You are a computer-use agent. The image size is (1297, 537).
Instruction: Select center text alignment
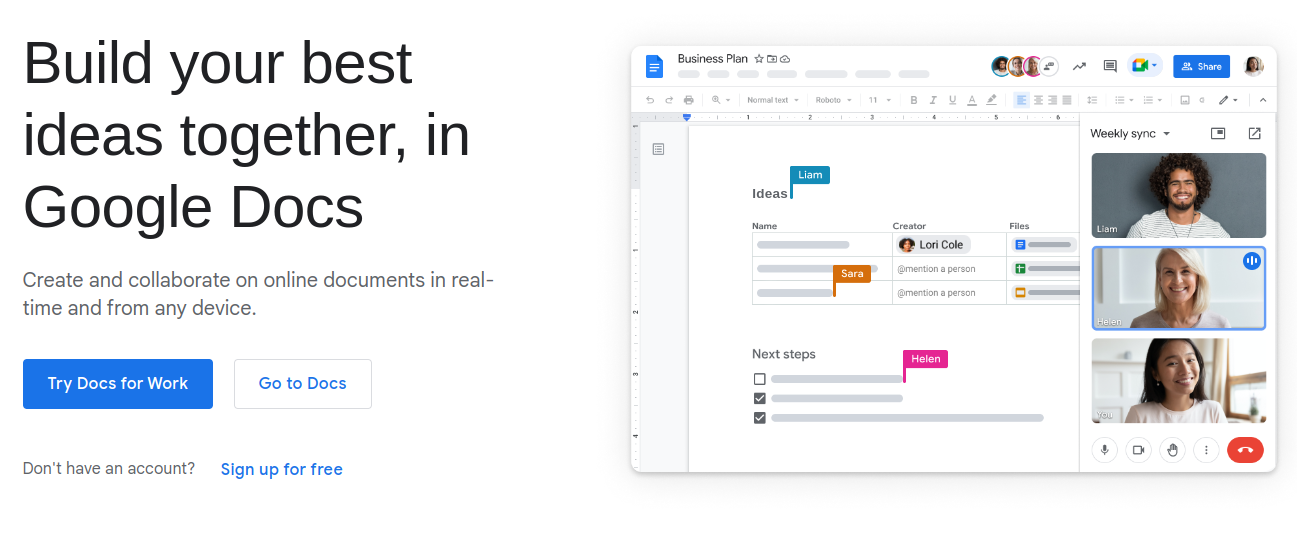pos(1038,100)
